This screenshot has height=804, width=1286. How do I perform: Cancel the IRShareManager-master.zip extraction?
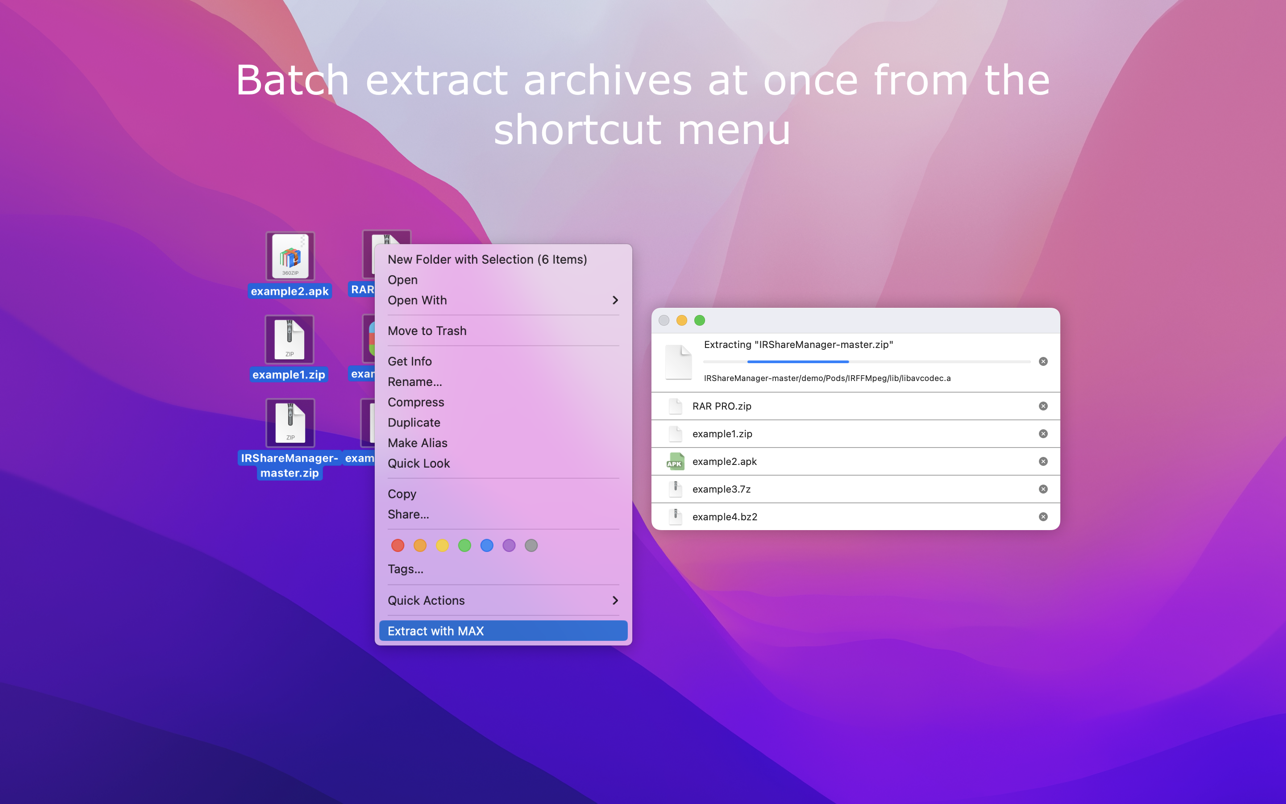[x=1043, y=361]
